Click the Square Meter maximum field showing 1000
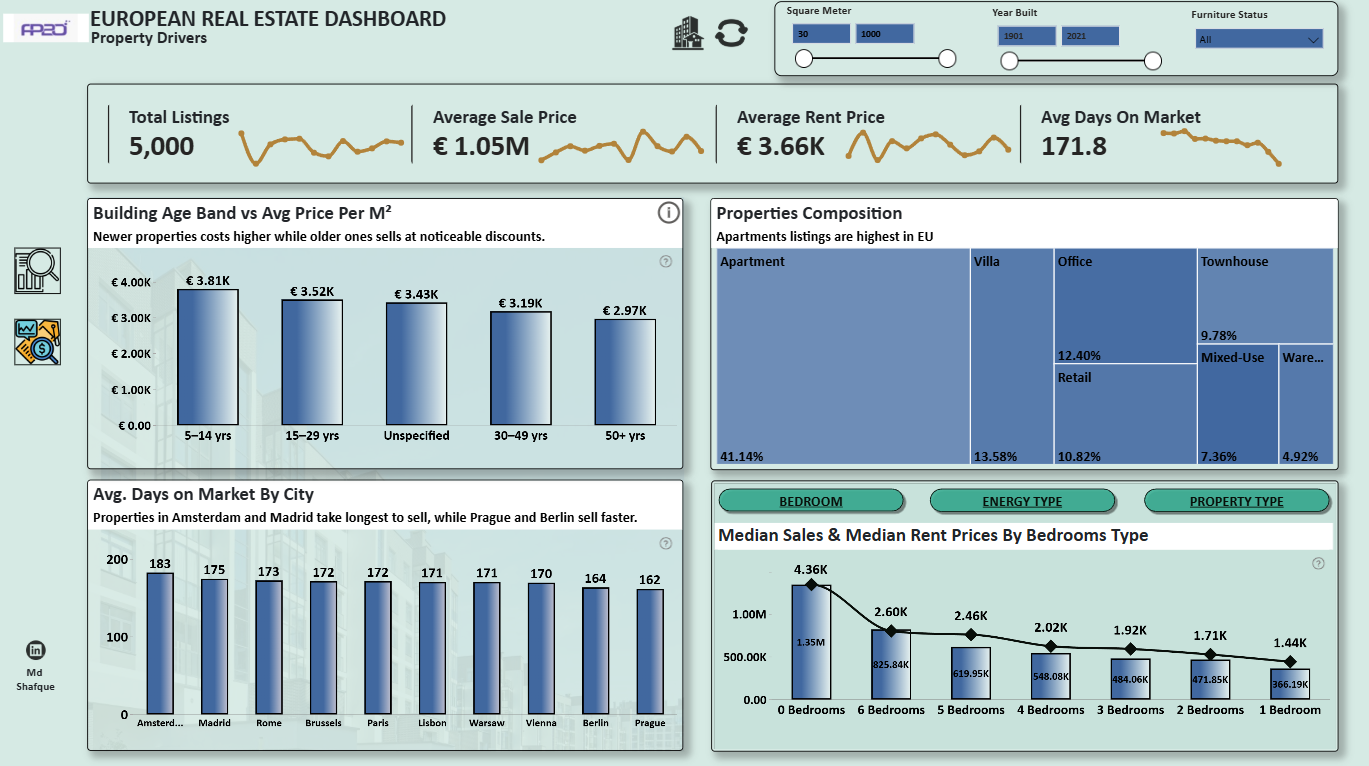The image size is (1369, 766). pos(885,34)
